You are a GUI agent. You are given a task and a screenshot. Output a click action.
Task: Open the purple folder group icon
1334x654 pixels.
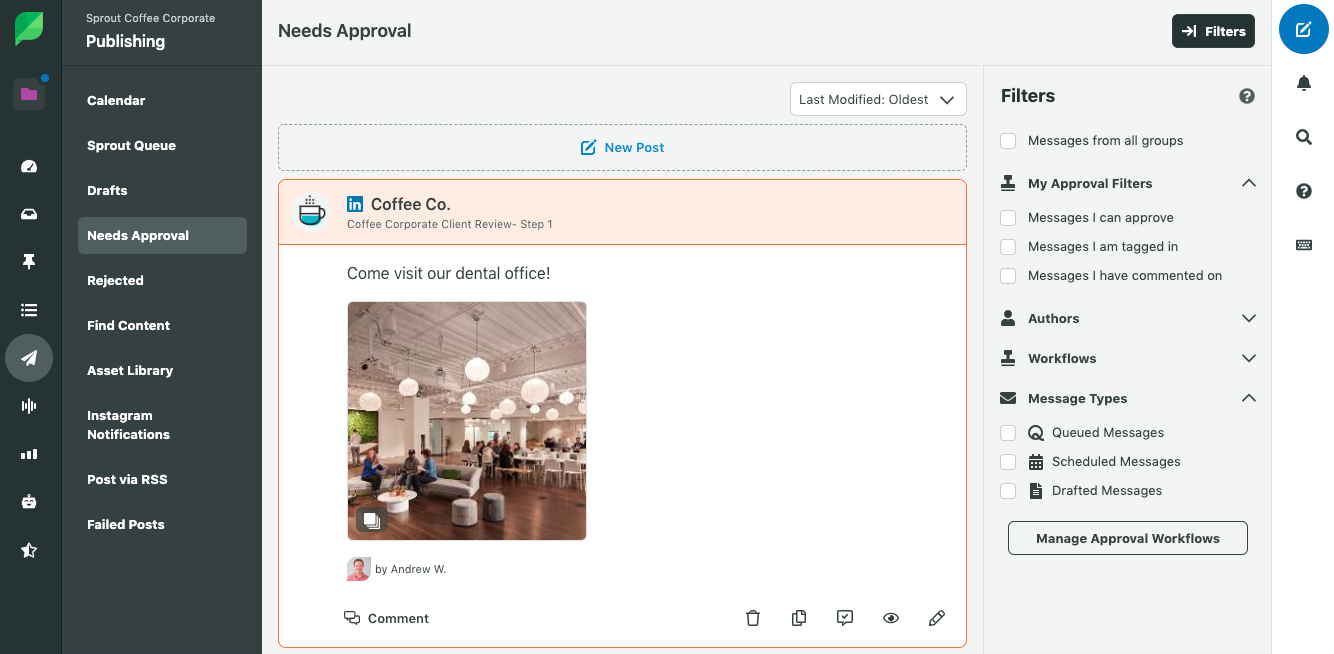point(29,94)
